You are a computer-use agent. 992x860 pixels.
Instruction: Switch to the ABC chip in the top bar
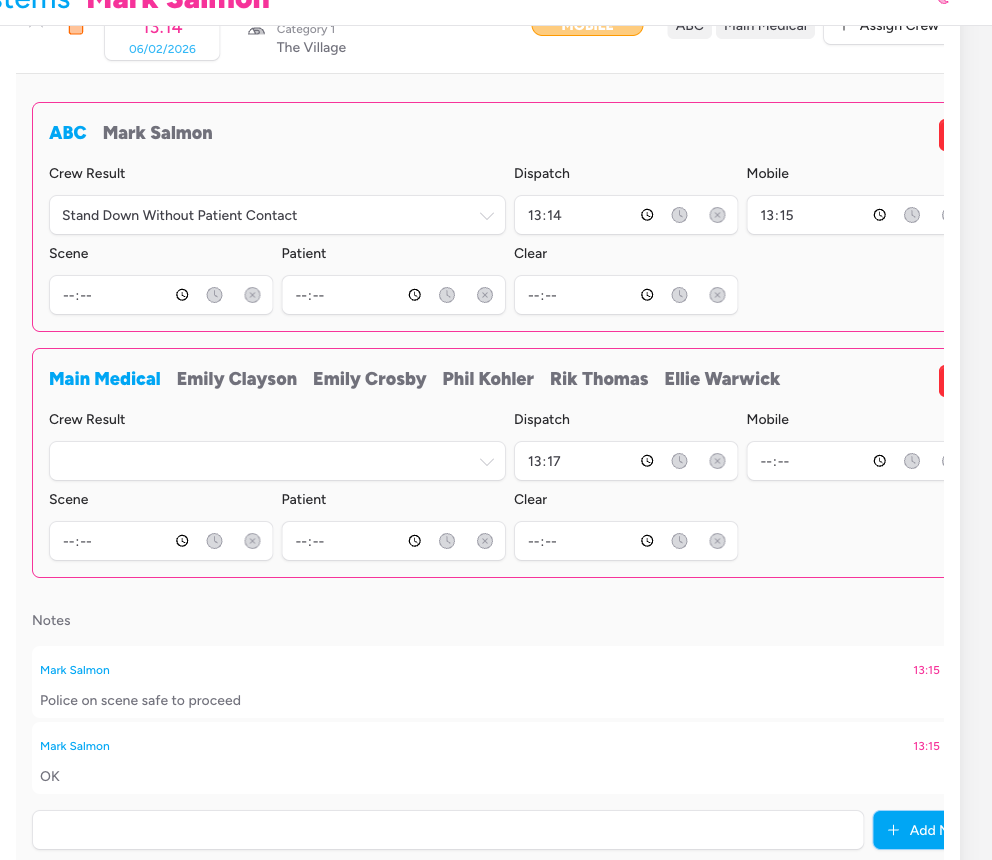(689, 27)
